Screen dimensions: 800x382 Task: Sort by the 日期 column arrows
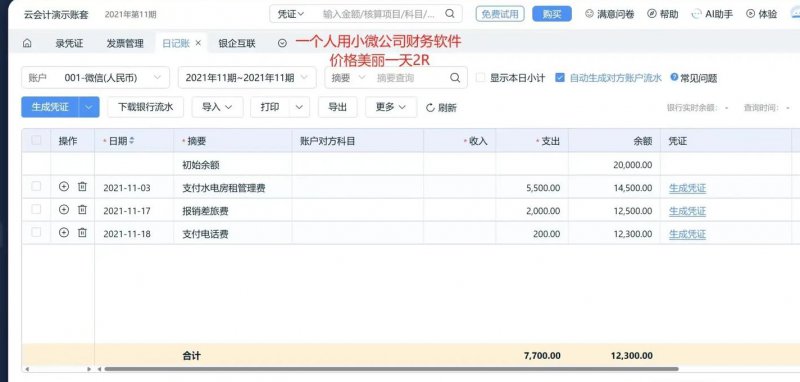click(132, 141)
